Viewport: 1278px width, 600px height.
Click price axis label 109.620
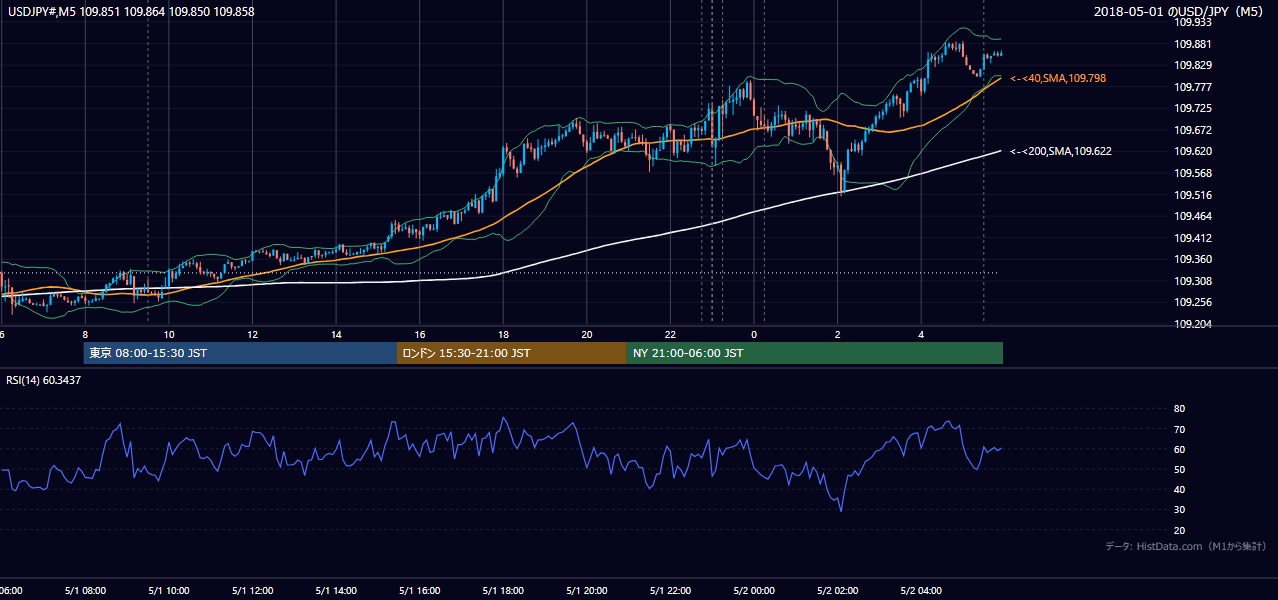pos(1193,152)
